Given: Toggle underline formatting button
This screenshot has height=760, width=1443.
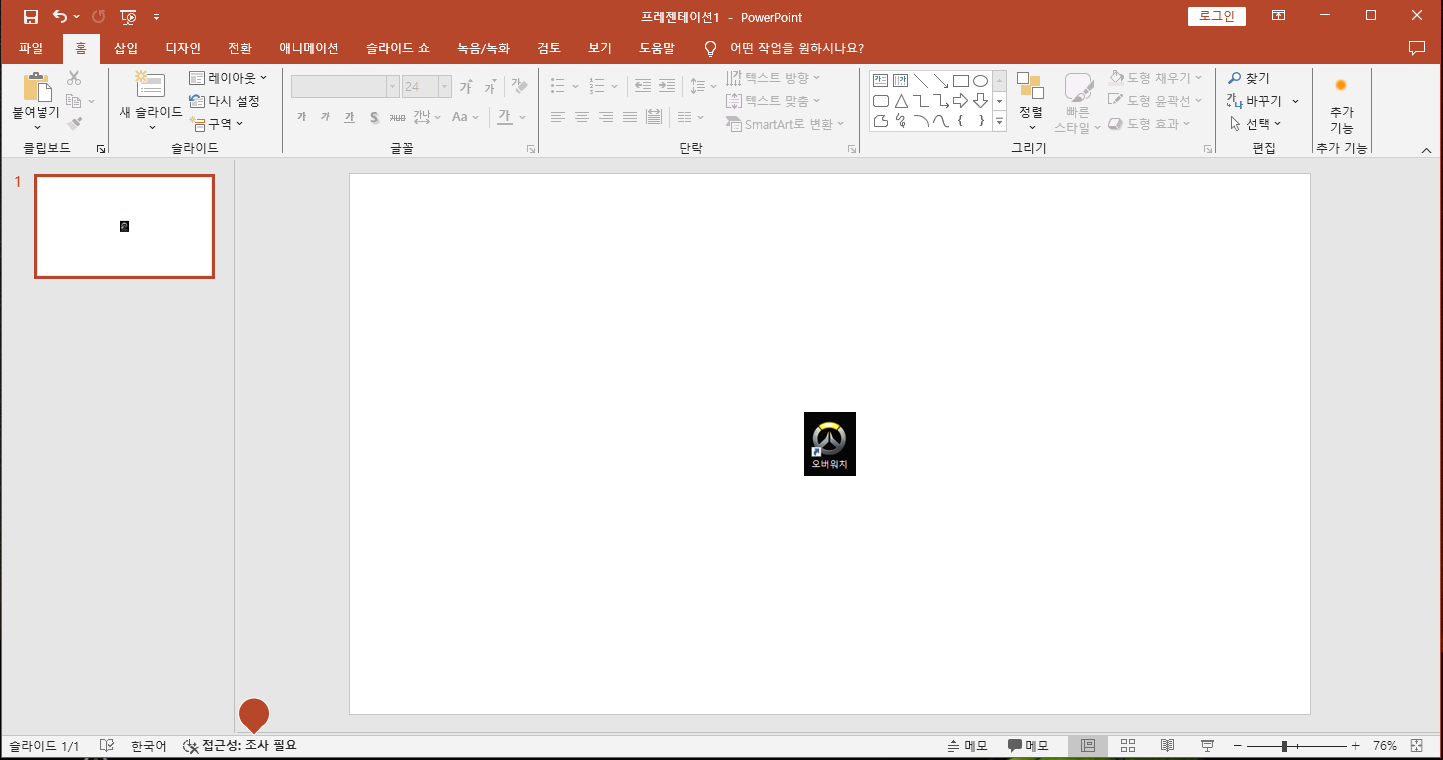Looking at the screenshot, I should pyautogui.click(x=349, y=117).
